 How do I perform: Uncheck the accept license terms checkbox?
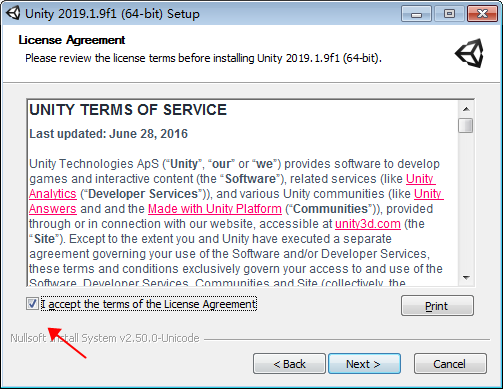32,304
